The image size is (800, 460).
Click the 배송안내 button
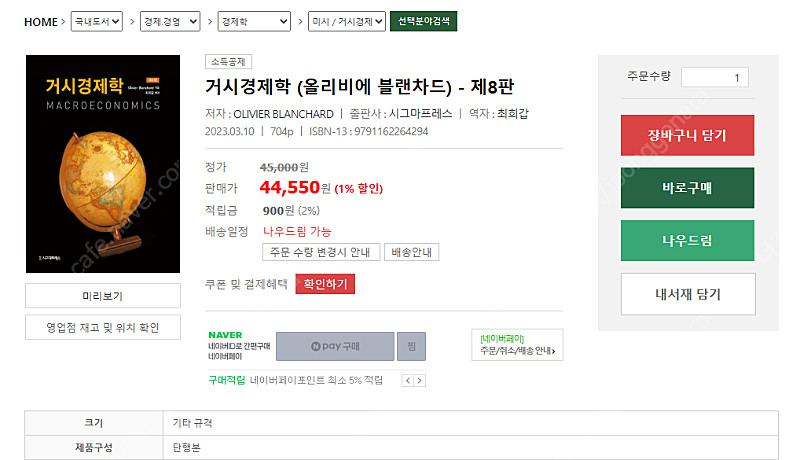(x=411, y=252)
